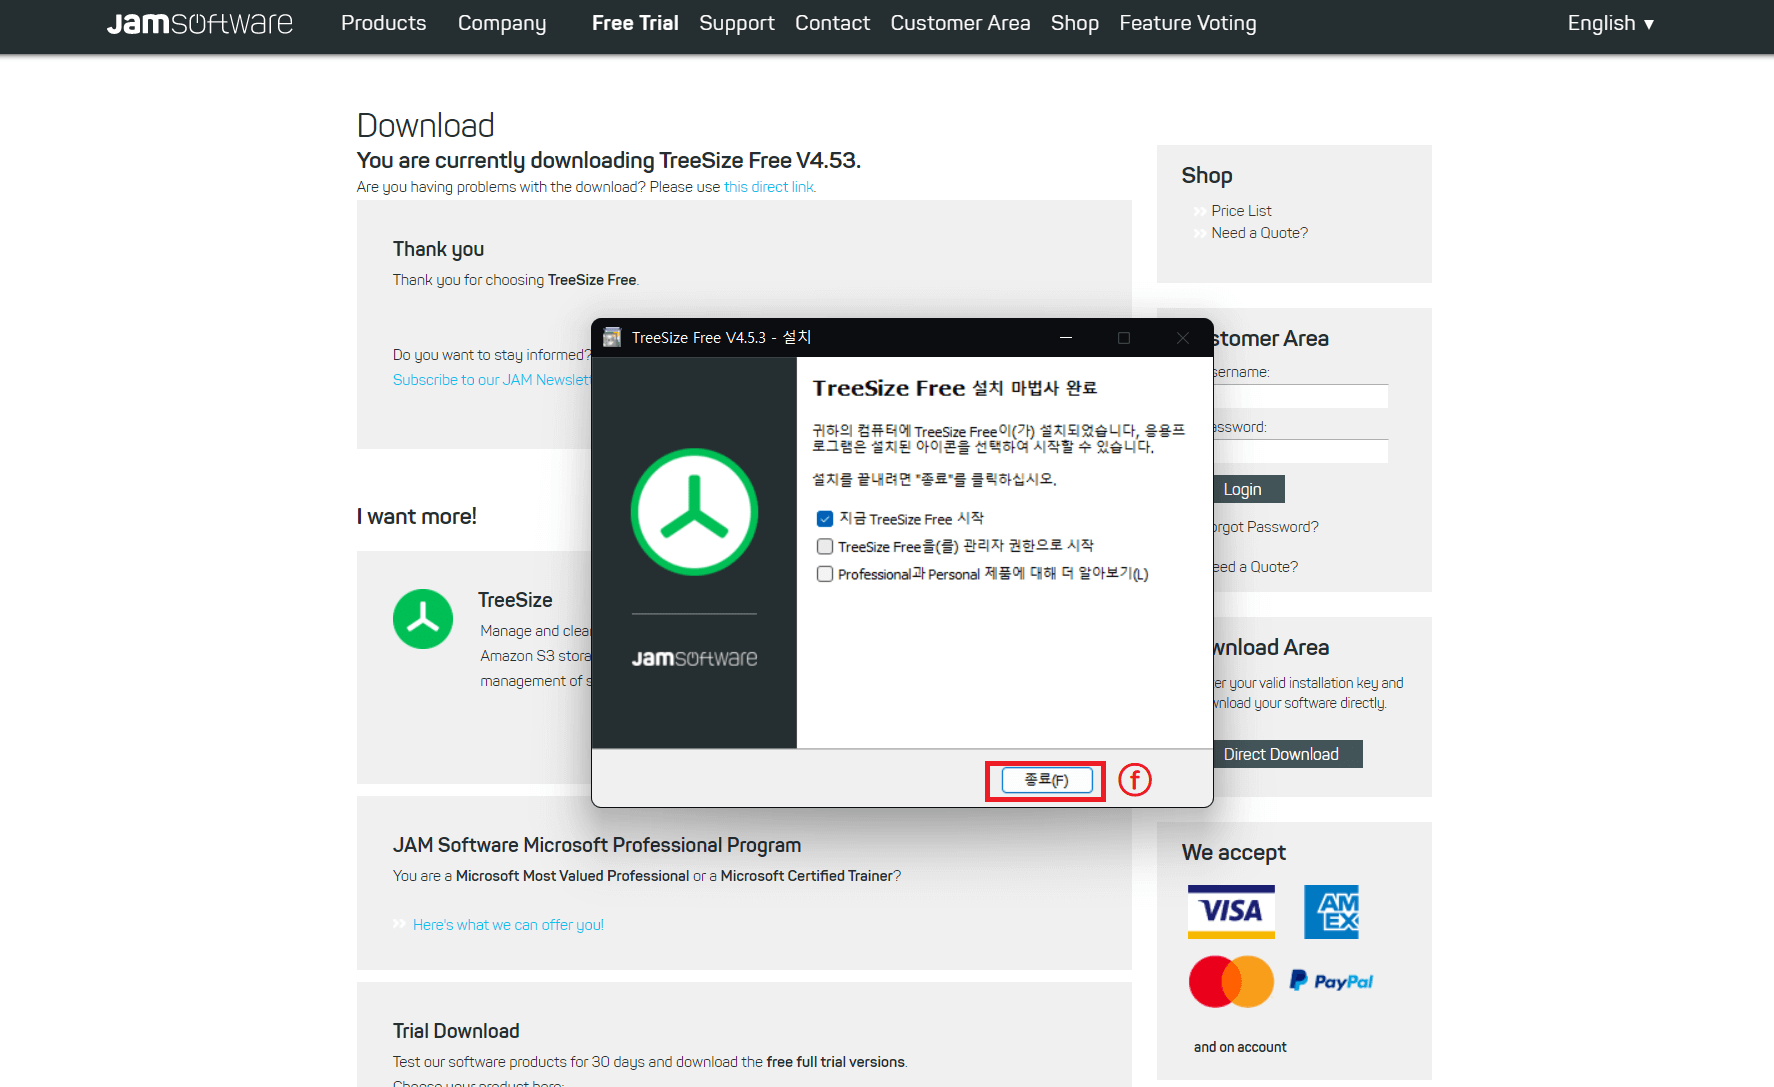Go to Free Trial page
Screen dimensions: 1774x1087
click(x=635, y=23)
